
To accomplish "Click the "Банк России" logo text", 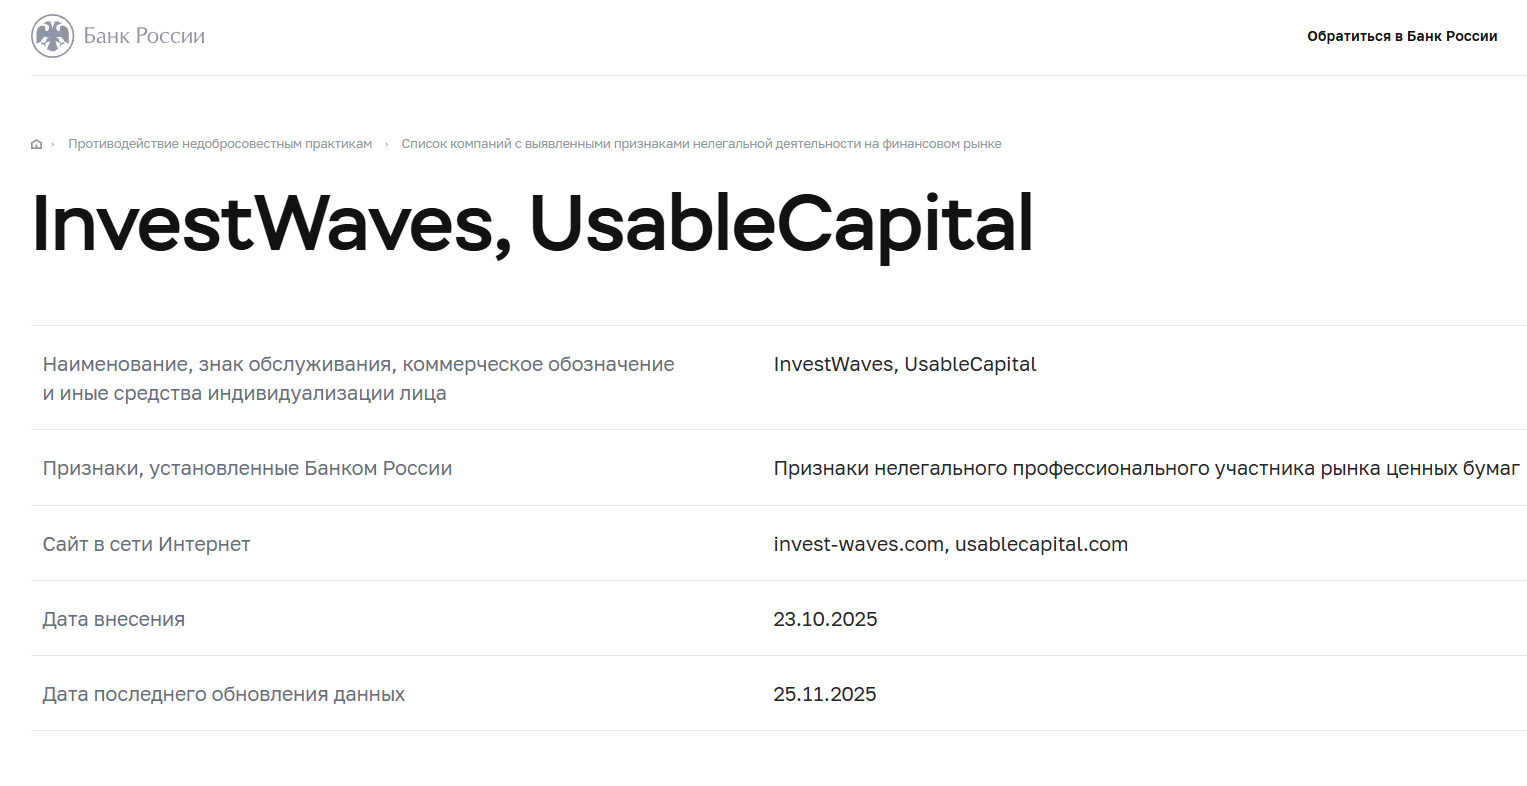I will click(144, 36).
